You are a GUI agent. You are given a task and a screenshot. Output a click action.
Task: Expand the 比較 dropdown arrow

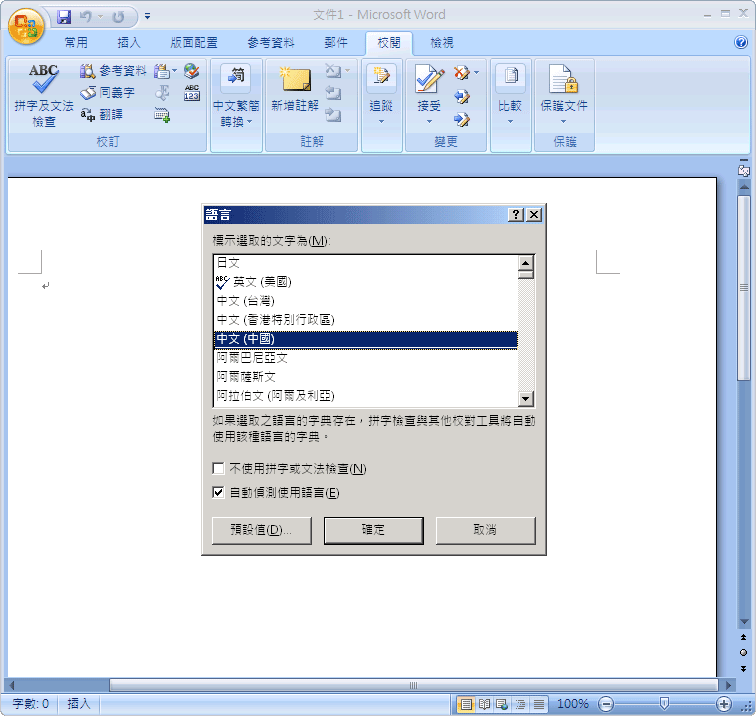click(x=510, y=122)
